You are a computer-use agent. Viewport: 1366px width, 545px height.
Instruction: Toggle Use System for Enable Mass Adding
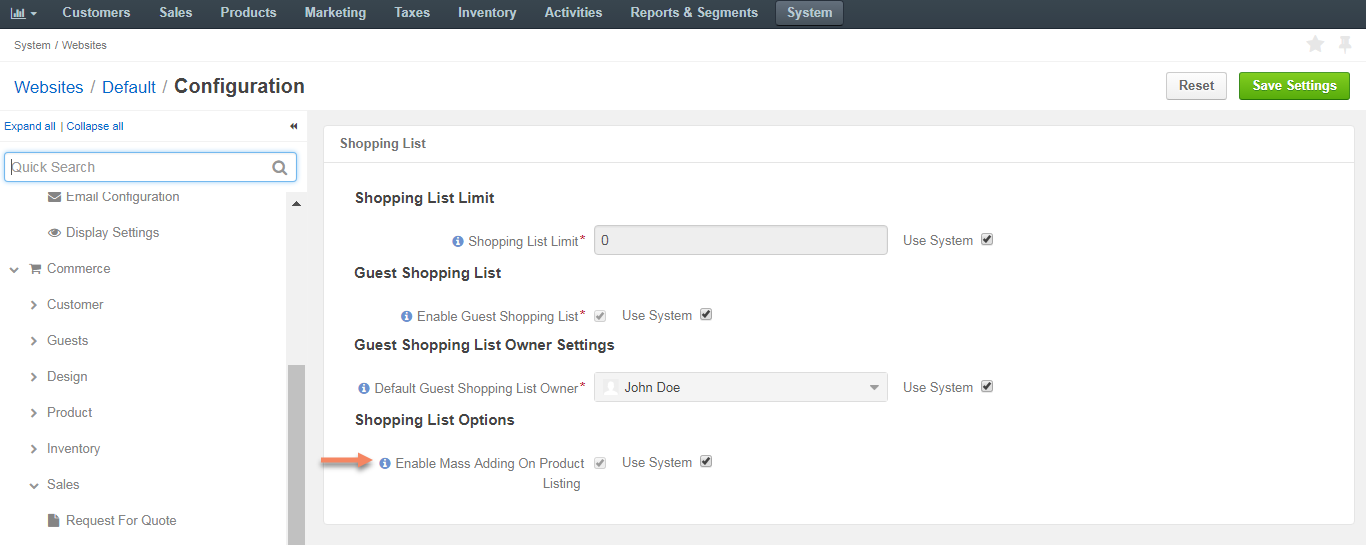(x=706, y=462)
